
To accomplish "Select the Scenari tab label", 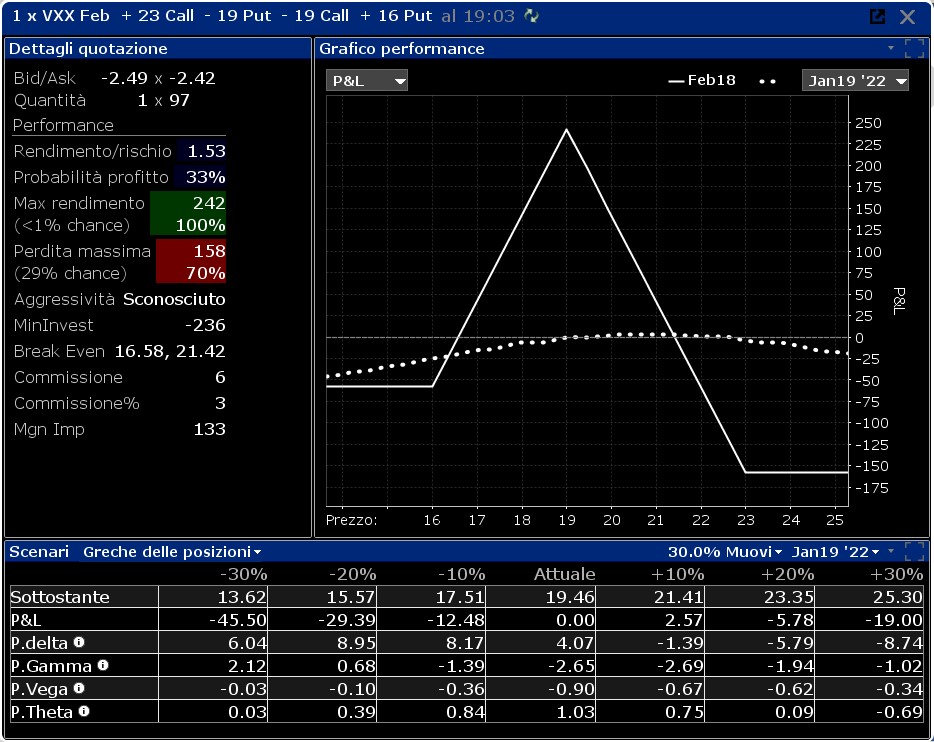I will tap(39, 552).
